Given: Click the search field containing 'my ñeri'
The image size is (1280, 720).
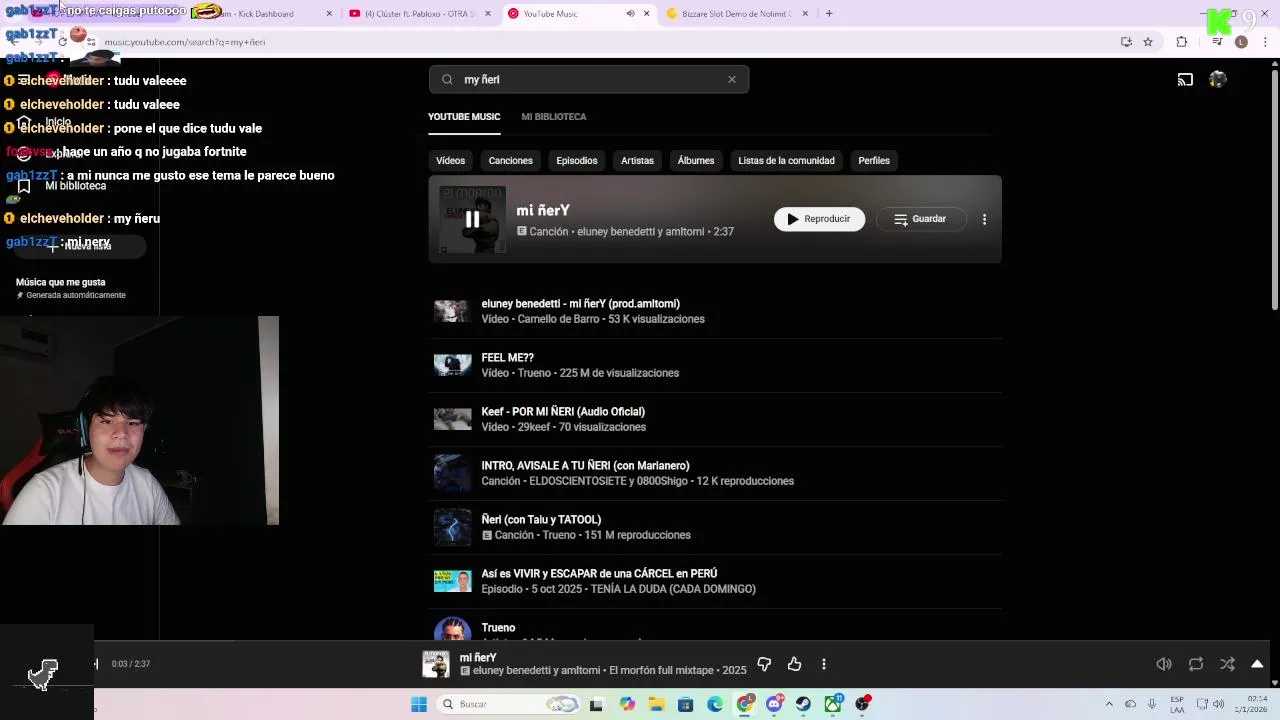Looking at the screenshot, I should click(x=589, y=79).
